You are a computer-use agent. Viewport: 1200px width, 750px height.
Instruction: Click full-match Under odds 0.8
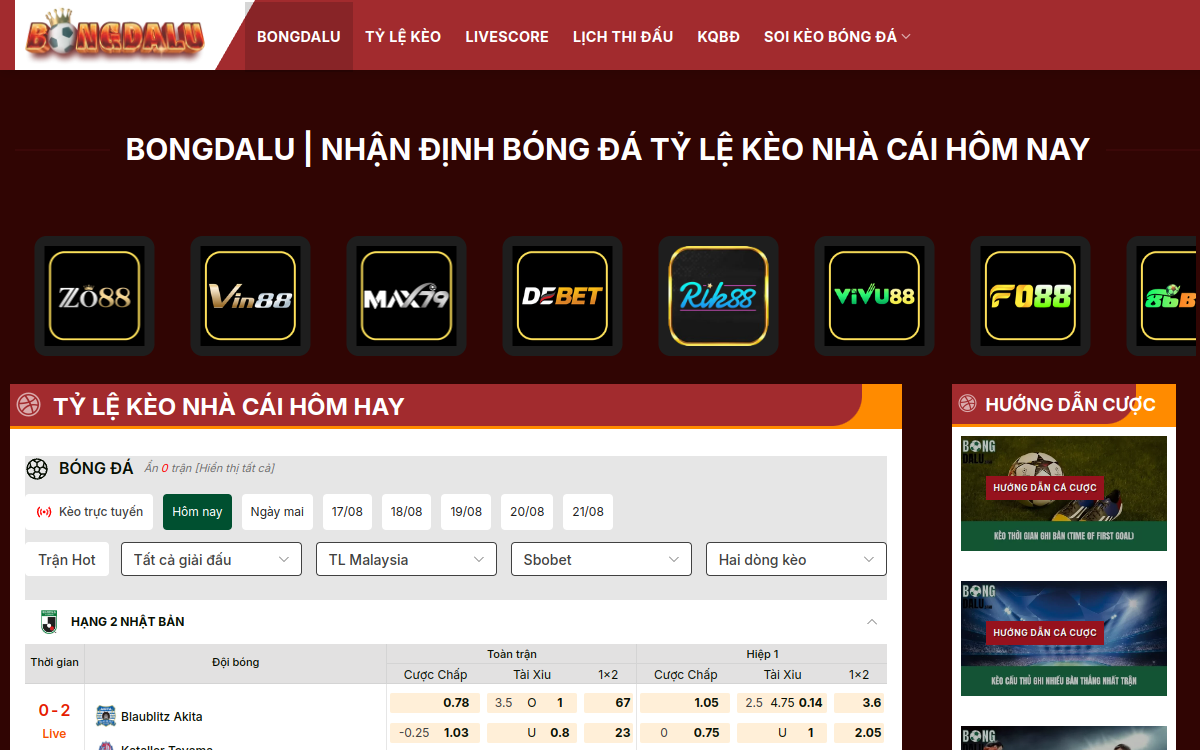click(560, 732)
